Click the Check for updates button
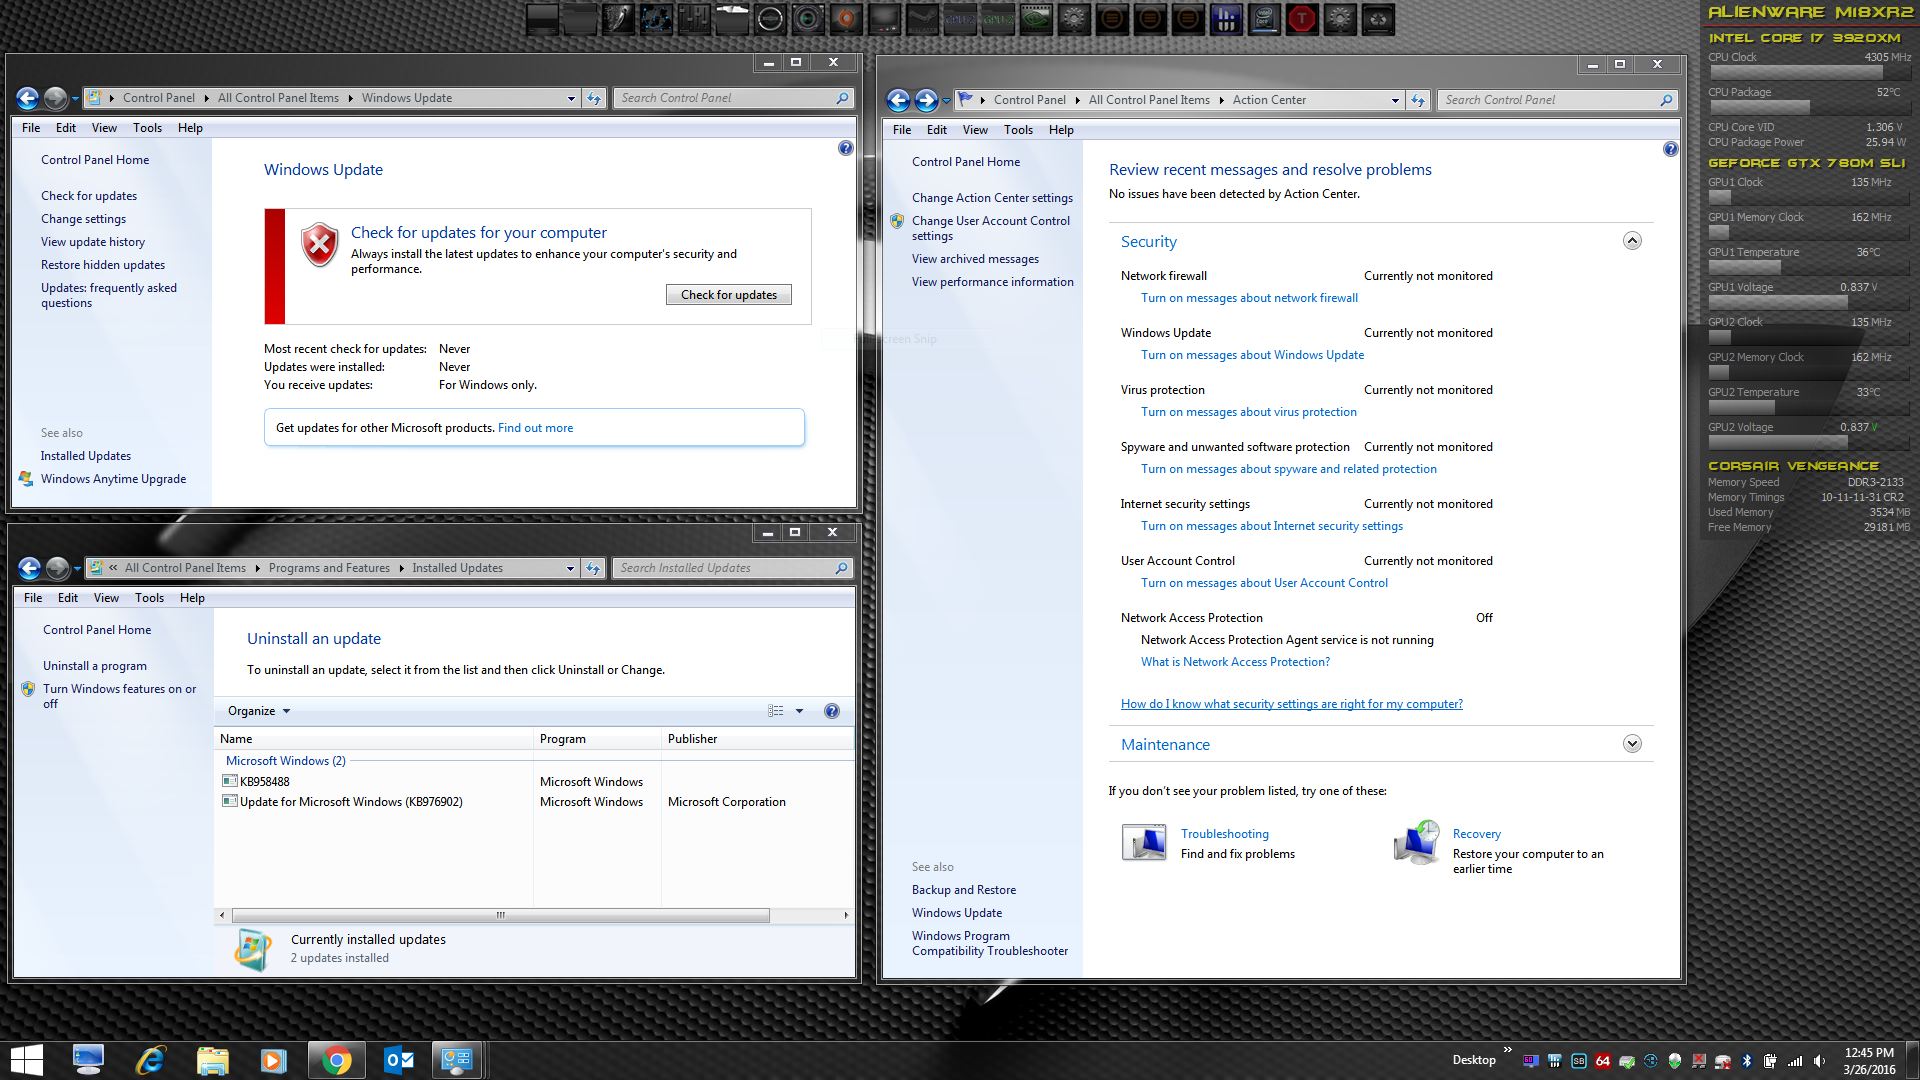The width and height of the screenshot is (1920, 1080). pyautogui.click(x=729, y=295)
